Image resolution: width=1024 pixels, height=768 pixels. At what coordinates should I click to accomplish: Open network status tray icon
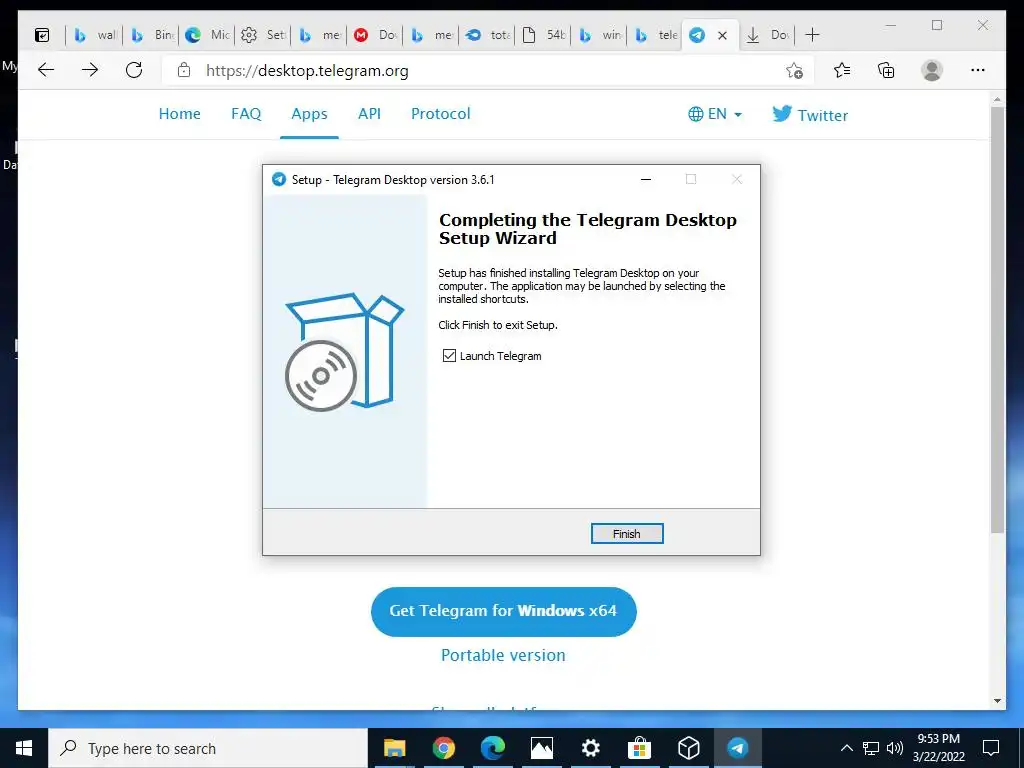[x=871, y=748]
